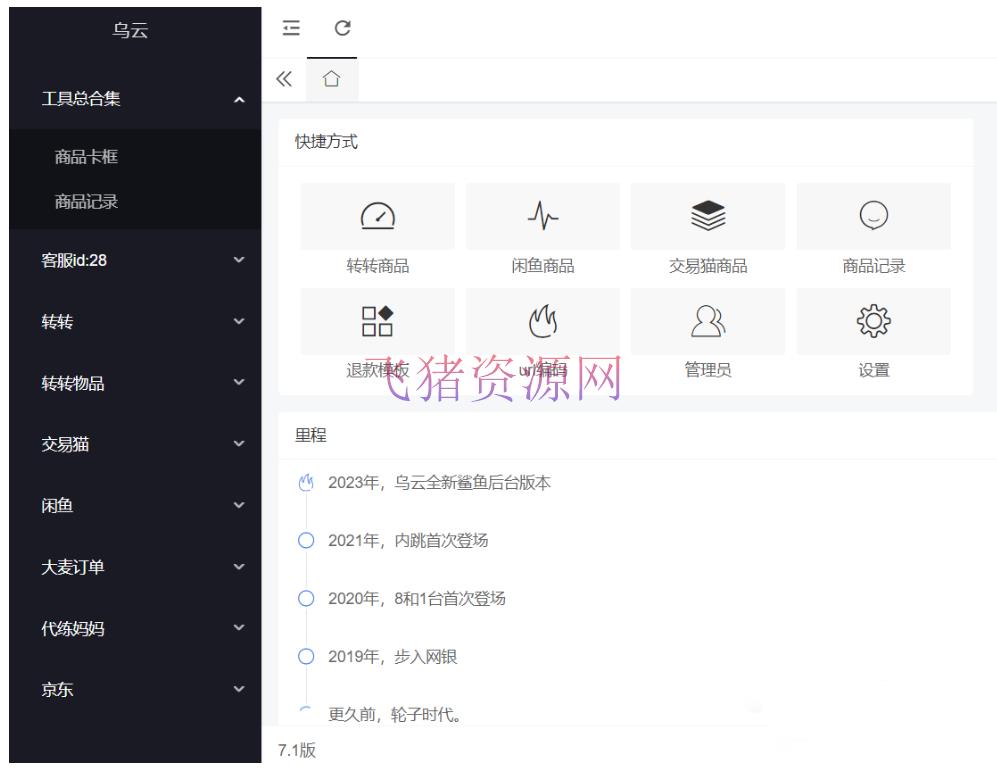Click the circle marker beside 2020年 entry

coord(306,599)
